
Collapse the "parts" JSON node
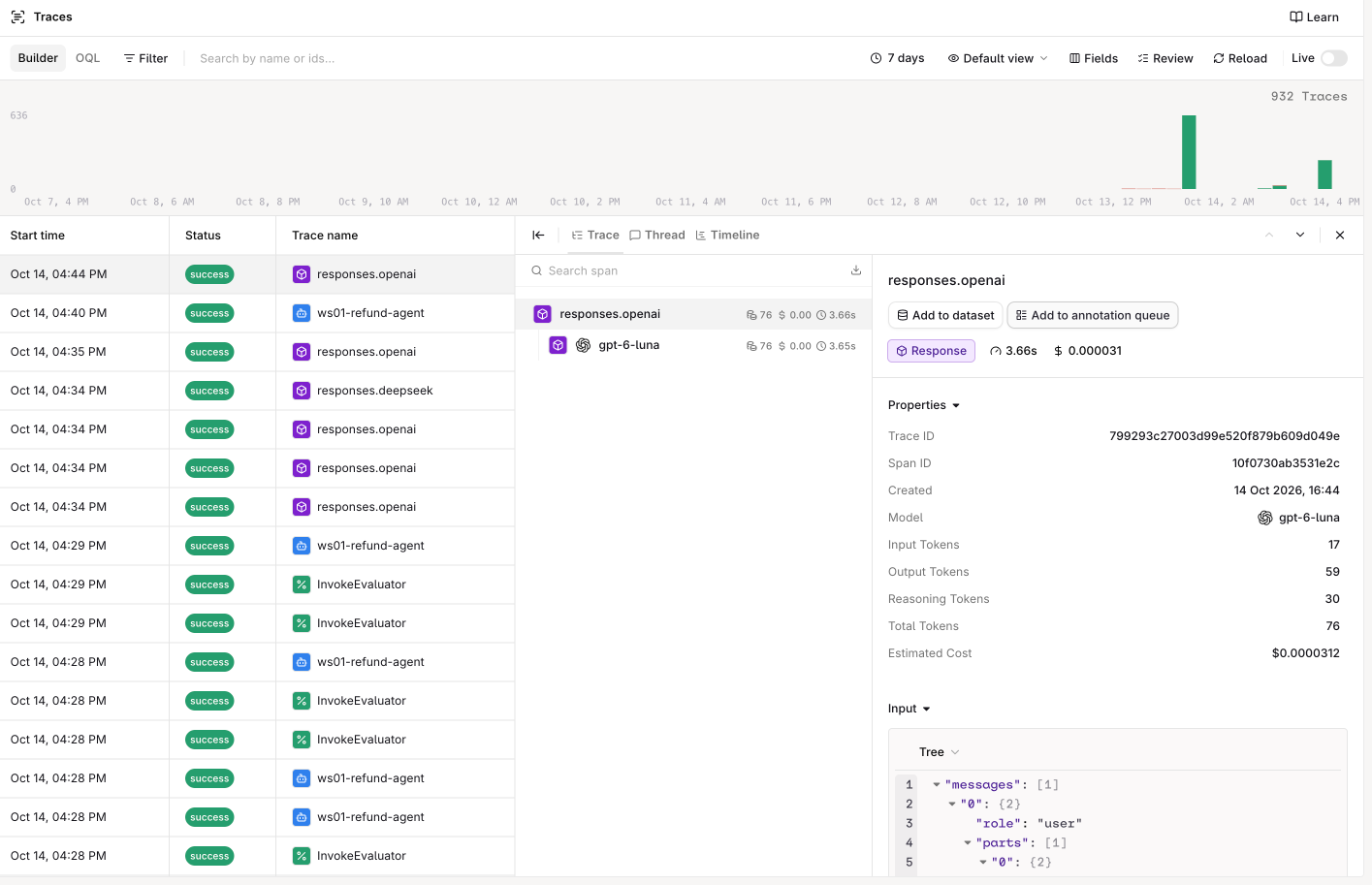(x=968, y=842)
